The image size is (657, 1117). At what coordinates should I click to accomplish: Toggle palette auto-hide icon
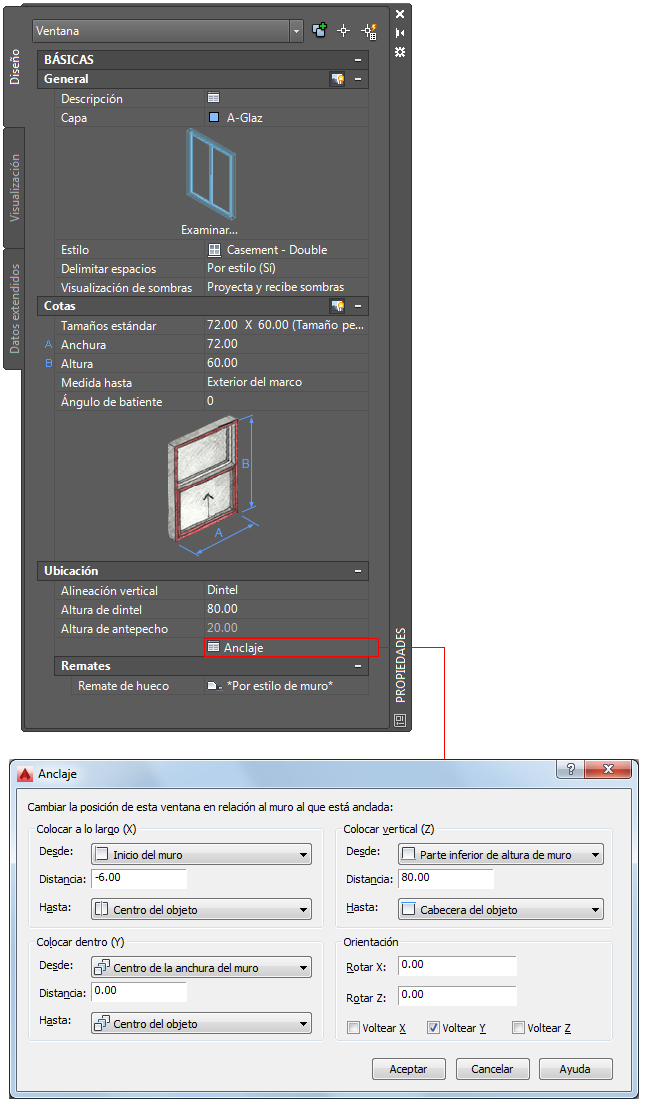click(x=400, y=33)
